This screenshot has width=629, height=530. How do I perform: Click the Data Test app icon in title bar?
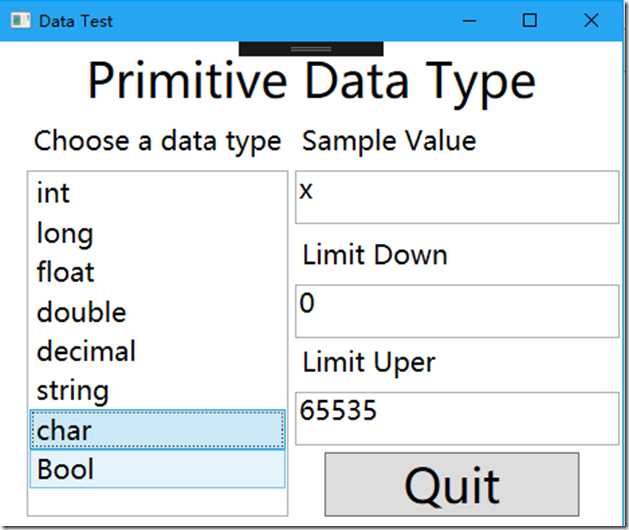[x=20, y=20]
